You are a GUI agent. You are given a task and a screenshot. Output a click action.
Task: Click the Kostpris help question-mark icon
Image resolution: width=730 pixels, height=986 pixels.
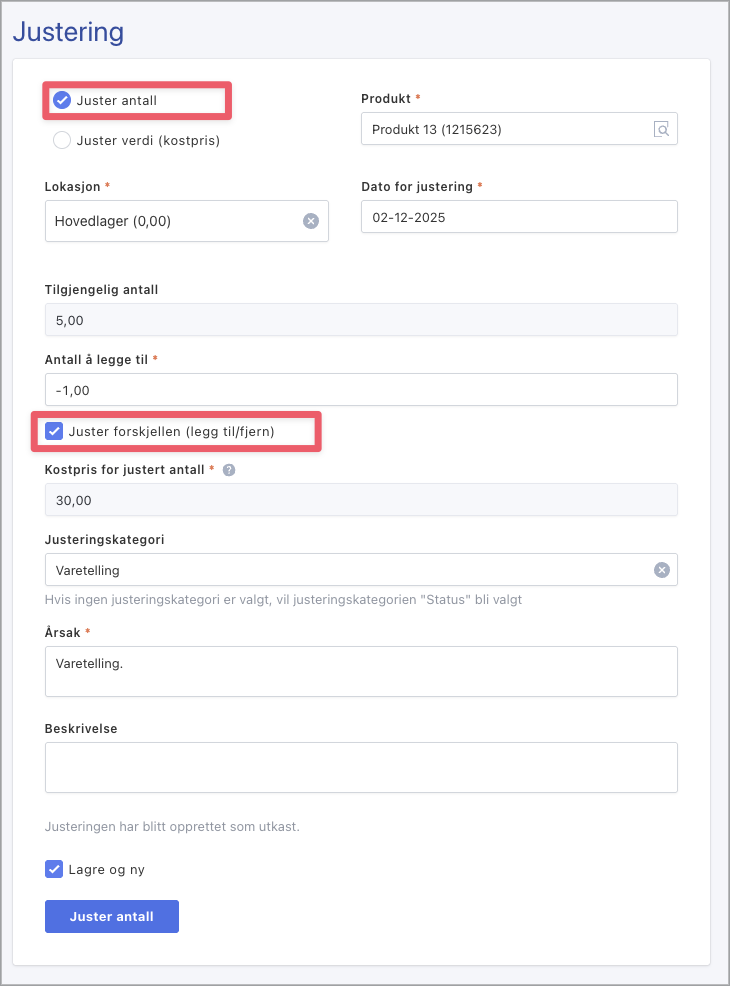coord(229,469)
